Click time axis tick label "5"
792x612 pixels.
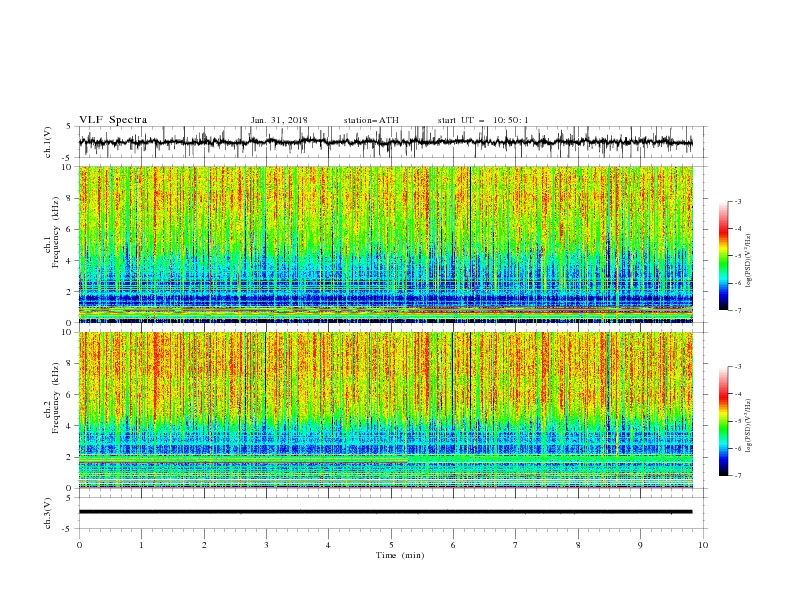391,545
